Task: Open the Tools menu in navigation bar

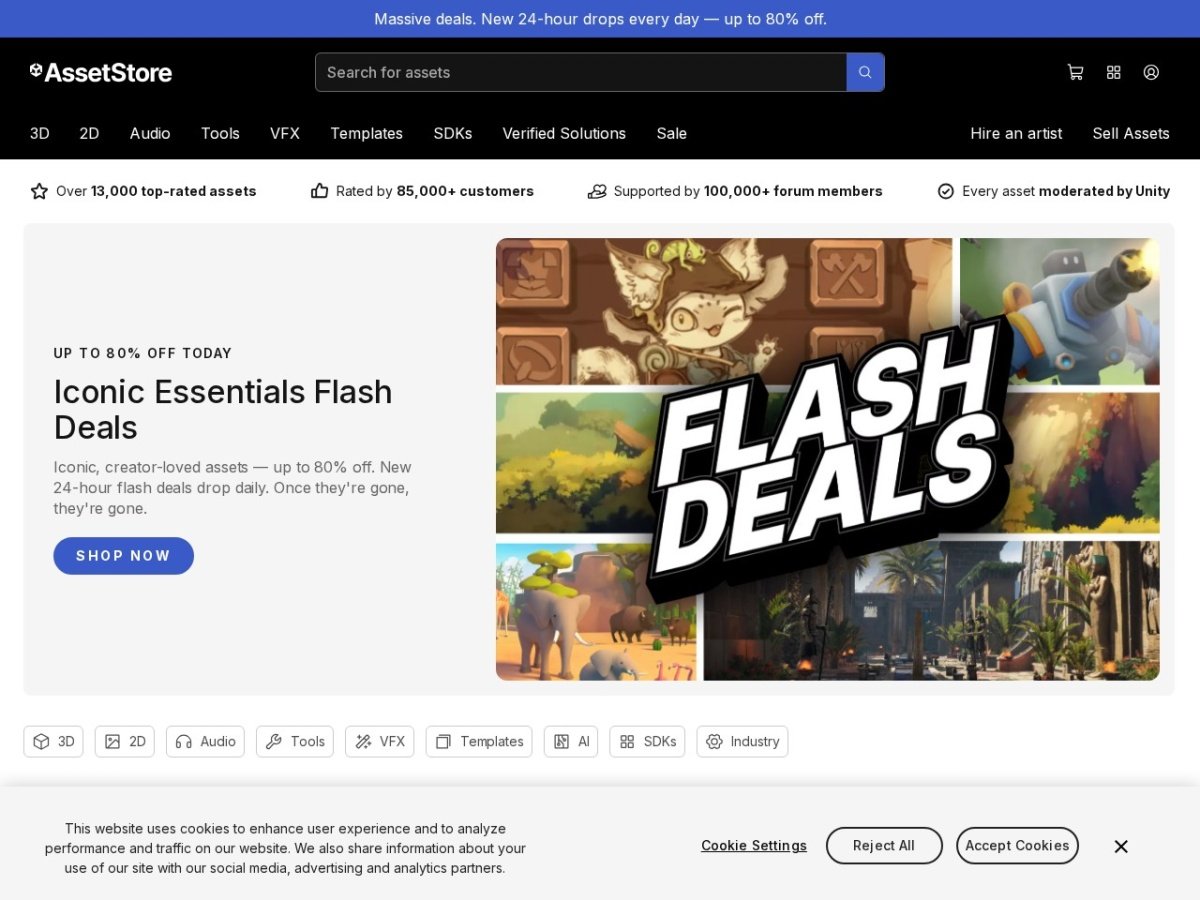Action: [220, 133]
